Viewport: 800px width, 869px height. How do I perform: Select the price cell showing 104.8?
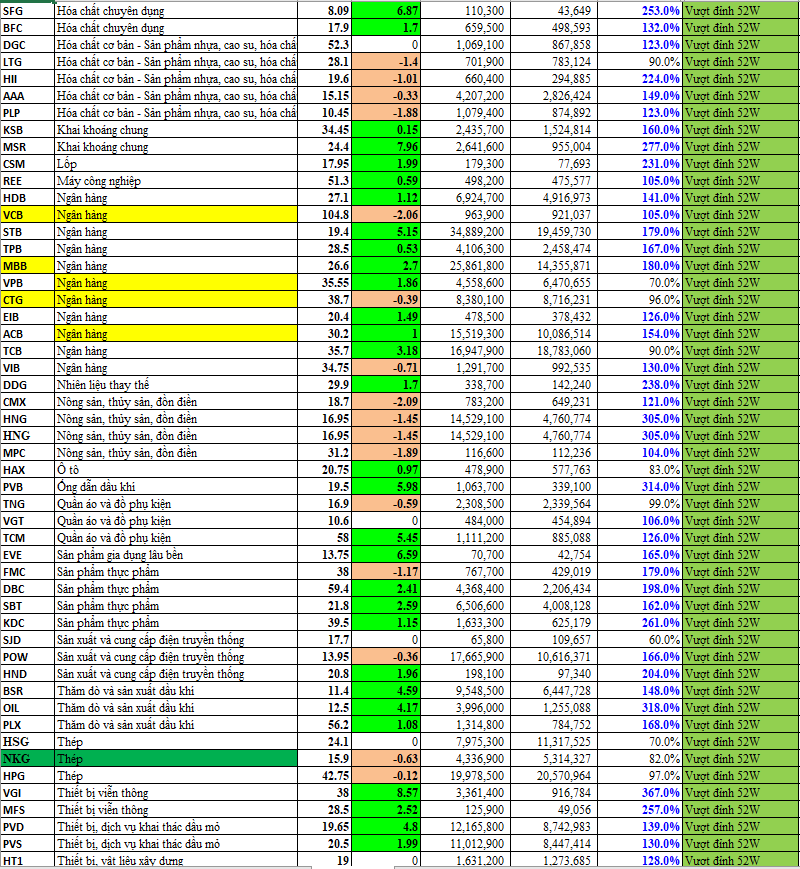coord(327,215)
